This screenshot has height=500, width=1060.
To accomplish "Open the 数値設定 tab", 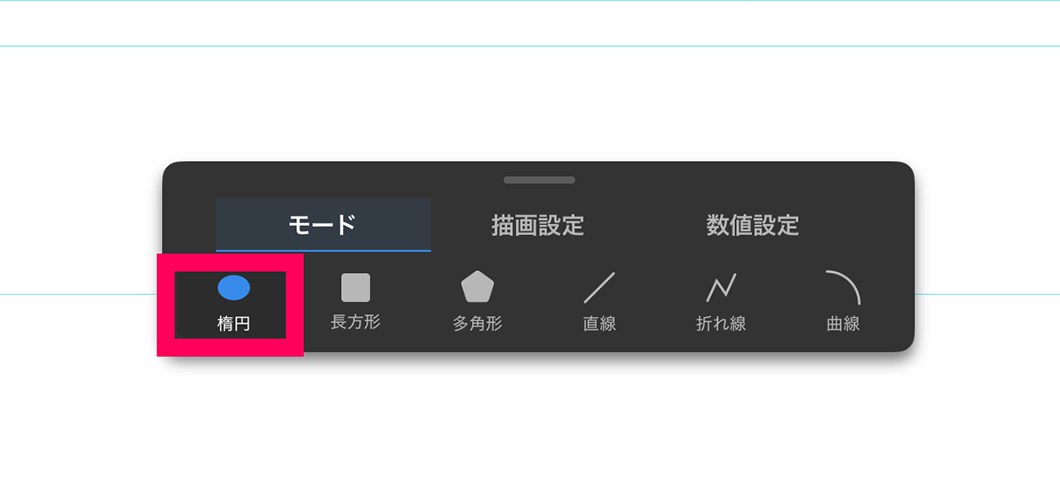I will coord(752,224).
